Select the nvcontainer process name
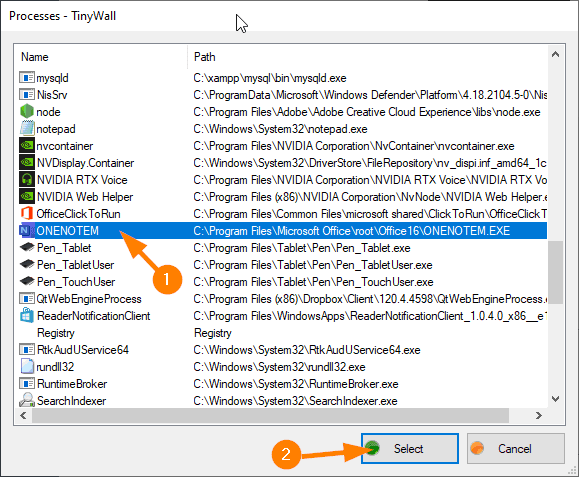Screen dimensions: 579x477 [65, 146]
